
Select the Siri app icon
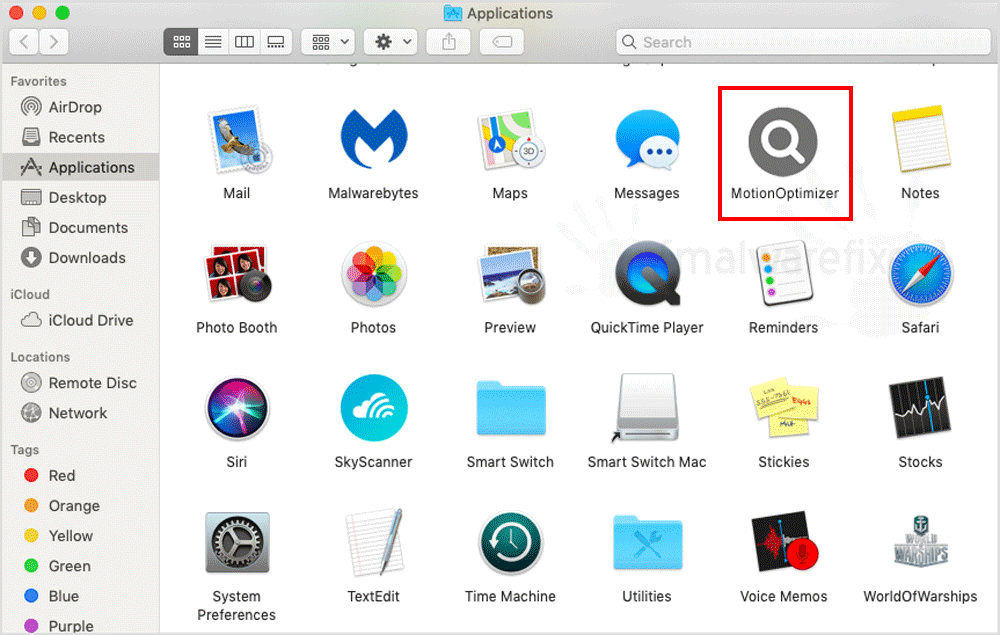tap(237, 409)
